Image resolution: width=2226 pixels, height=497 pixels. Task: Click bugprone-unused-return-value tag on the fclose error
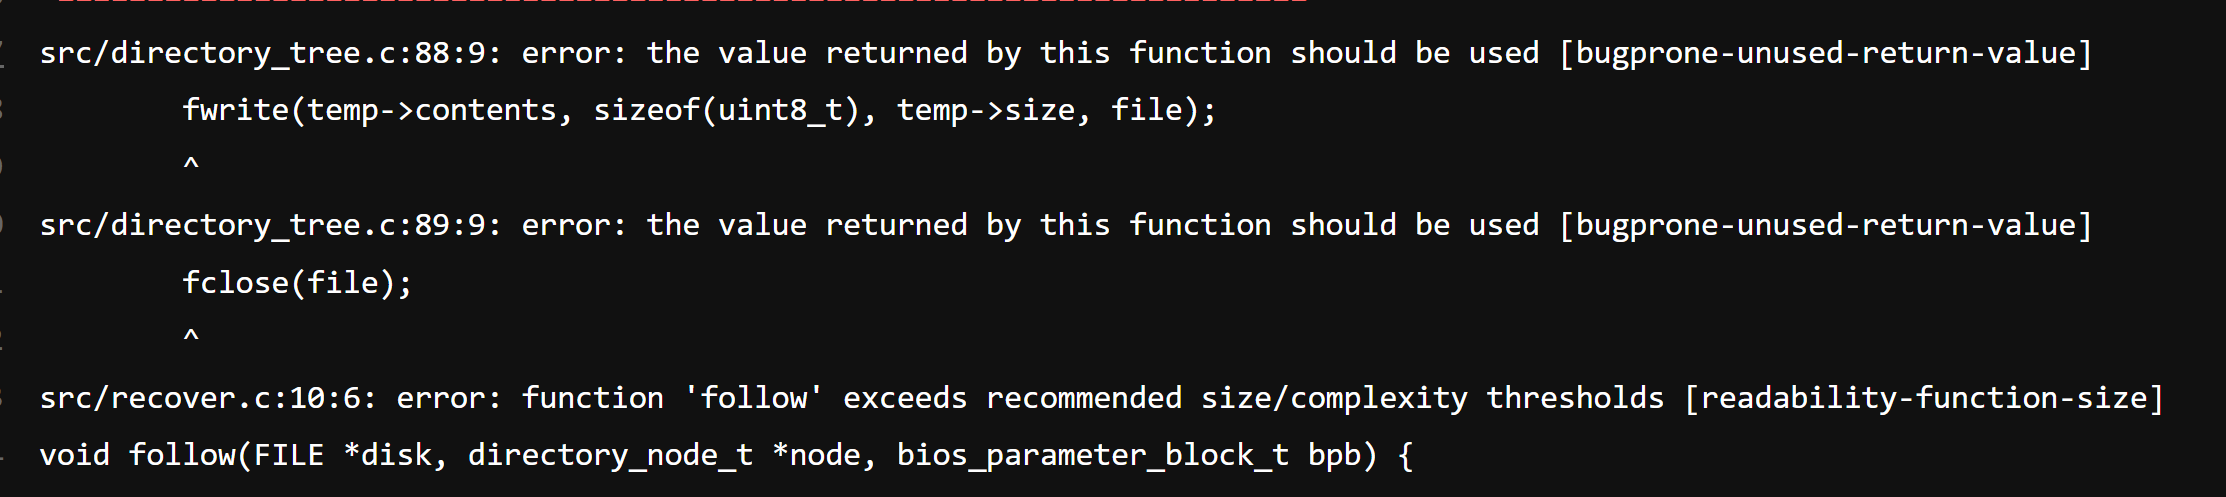[1826, 225]
